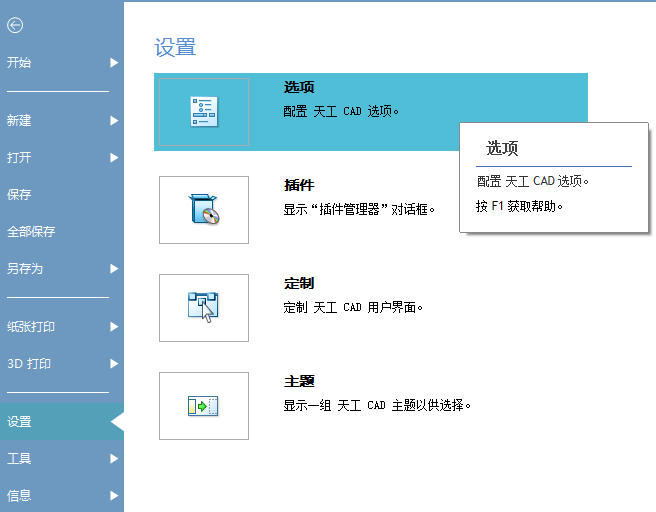Viewport: 656px width, 512px height.
Task: Expand the 工具 submenu arrow
Action: coord(114,459)
